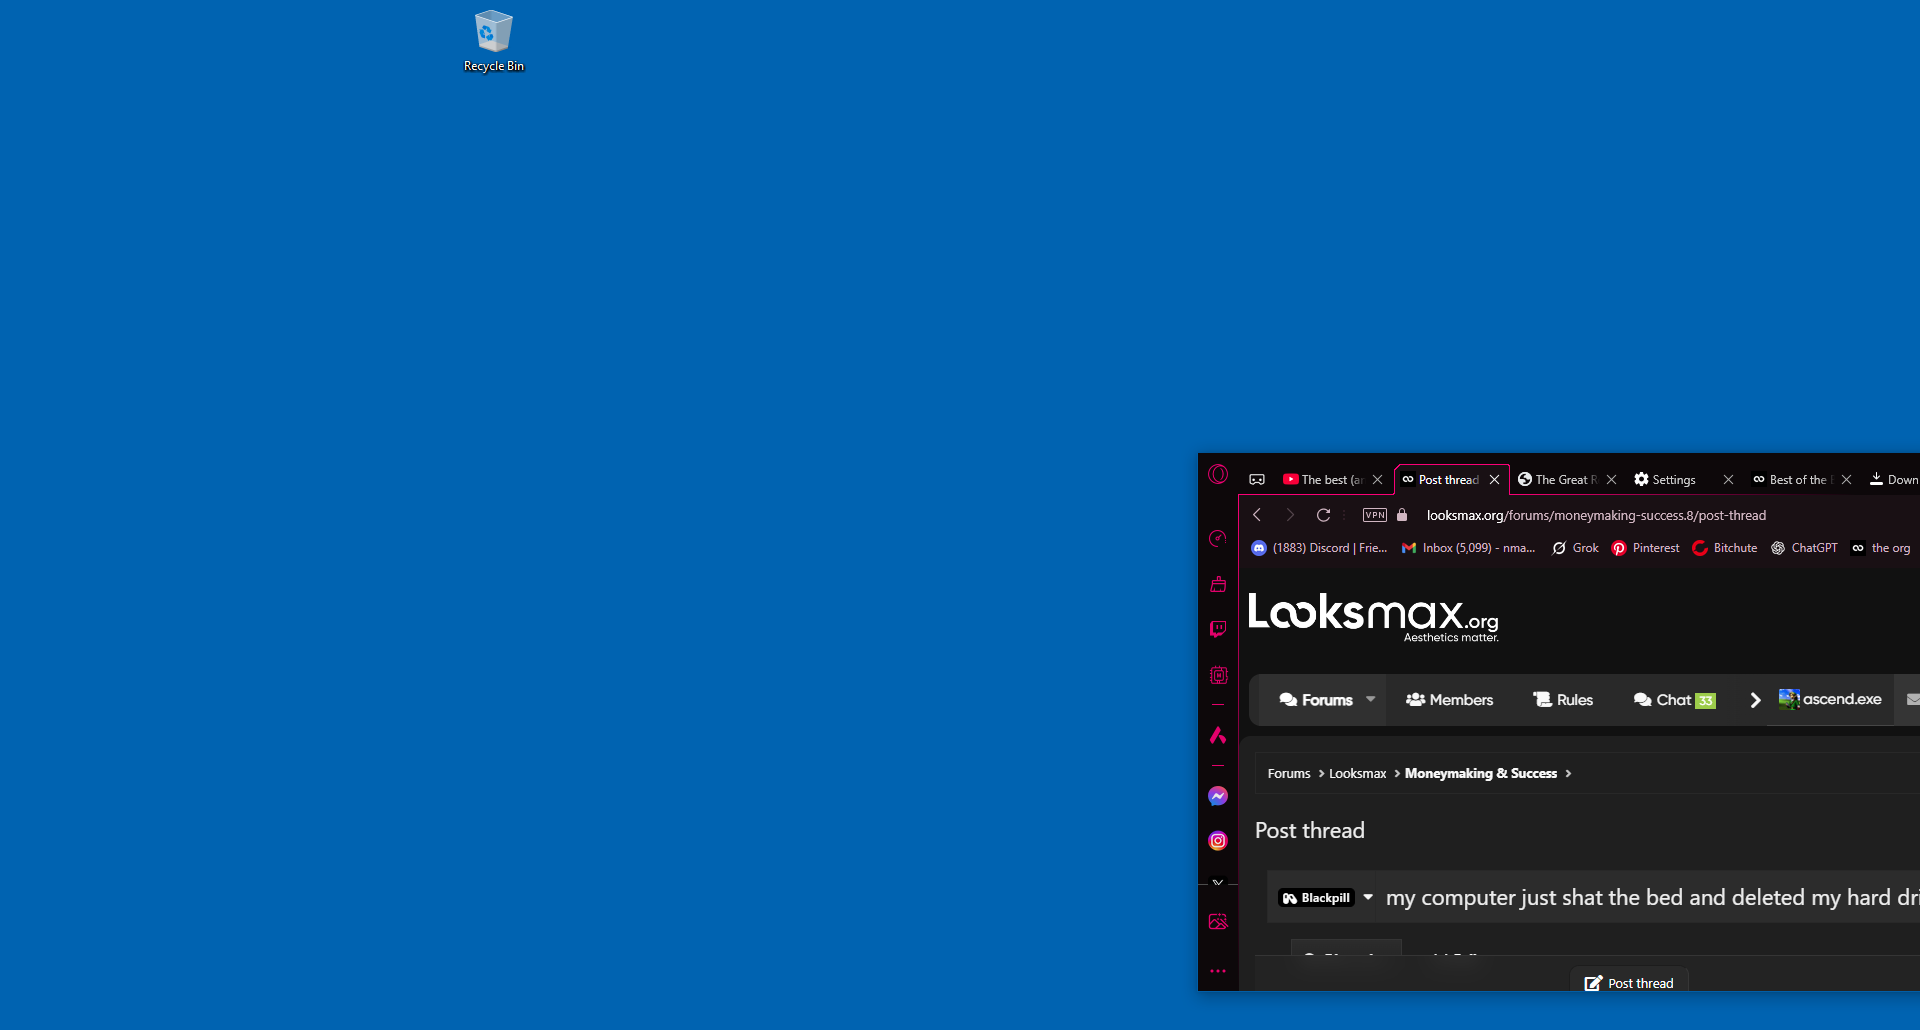Image resolution: width=1920 pixels, height=1030 pixels.
Task: Toggle the VPN badge in address bar
Action: (x=1374, y=515)
